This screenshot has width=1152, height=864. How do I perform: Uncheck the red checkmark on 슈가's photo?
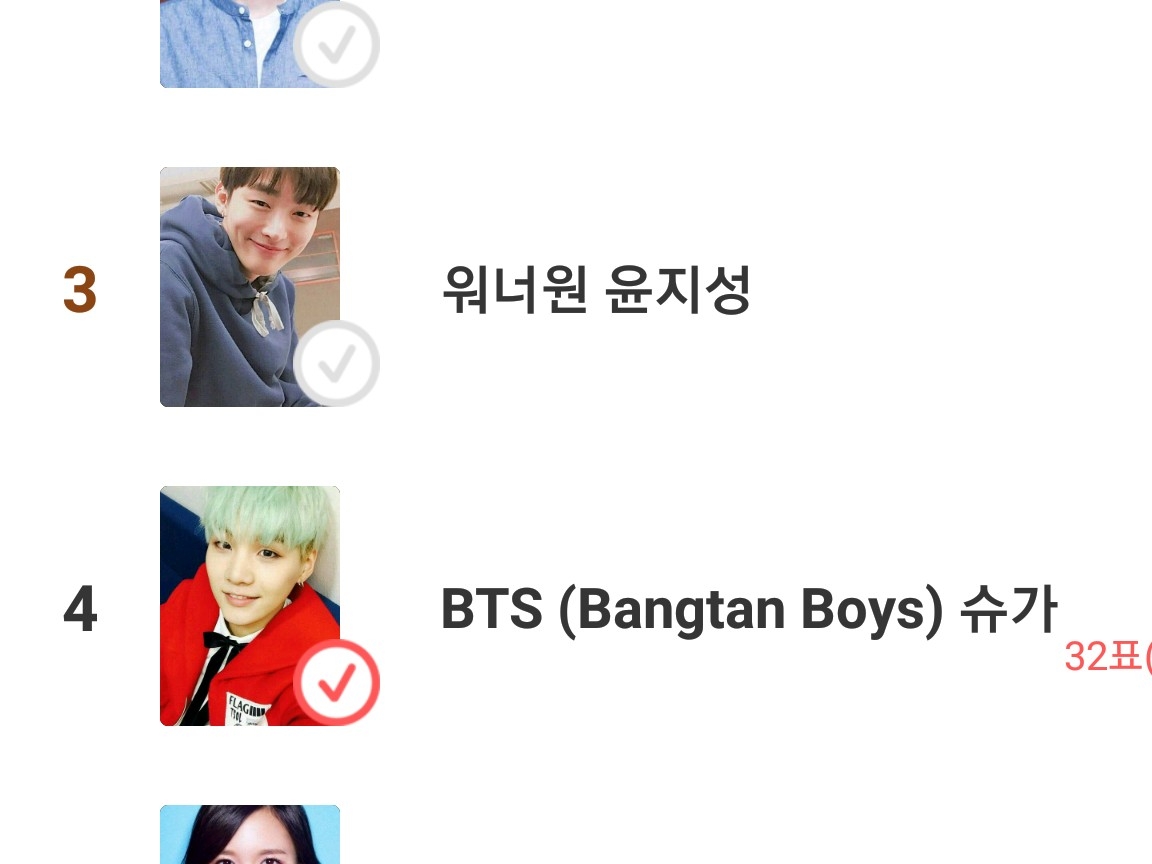coord(336,682)
